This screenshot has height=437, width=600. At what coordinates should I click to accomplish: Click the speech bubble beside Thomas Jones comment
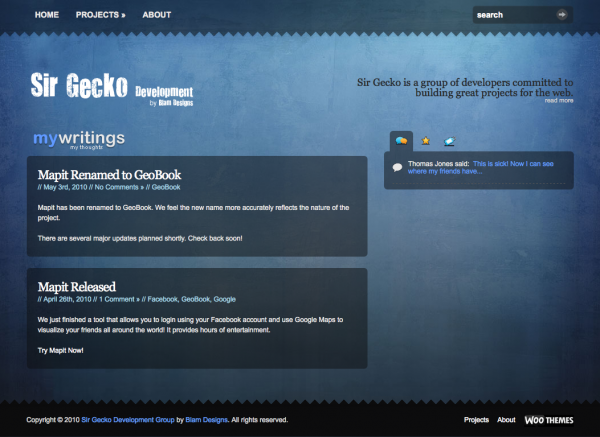coord(397,167)
